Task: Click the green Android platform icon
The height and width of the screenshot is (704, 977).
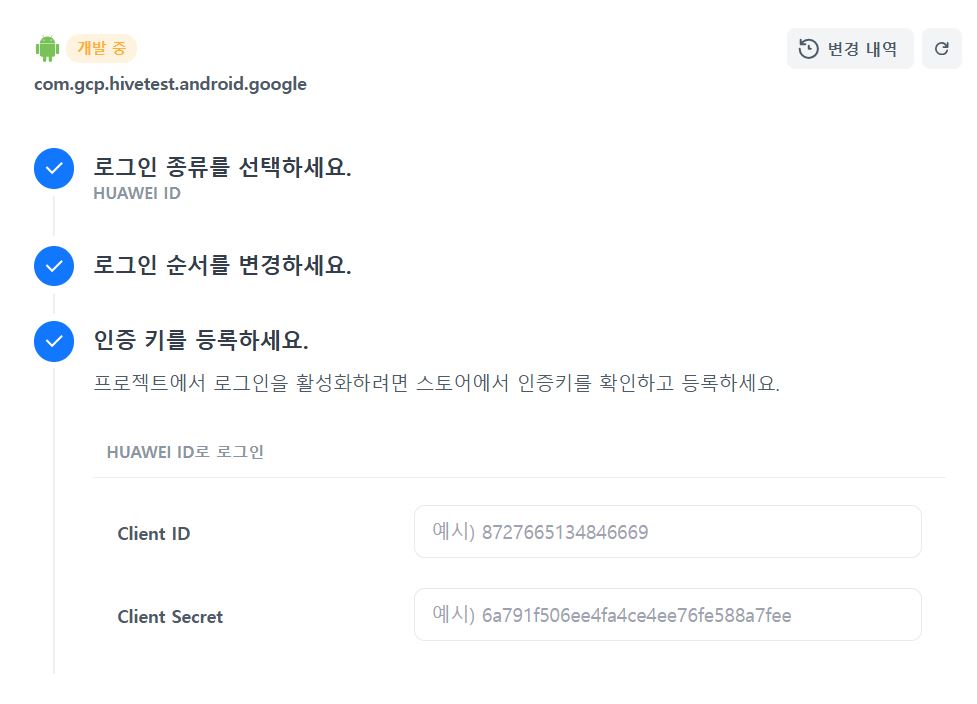Action: click(x=47, y=48)
